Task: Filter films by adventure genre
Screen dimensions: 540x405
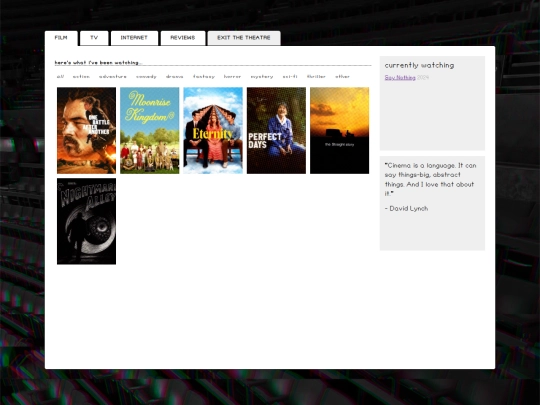Action: (x=113, y=76)
